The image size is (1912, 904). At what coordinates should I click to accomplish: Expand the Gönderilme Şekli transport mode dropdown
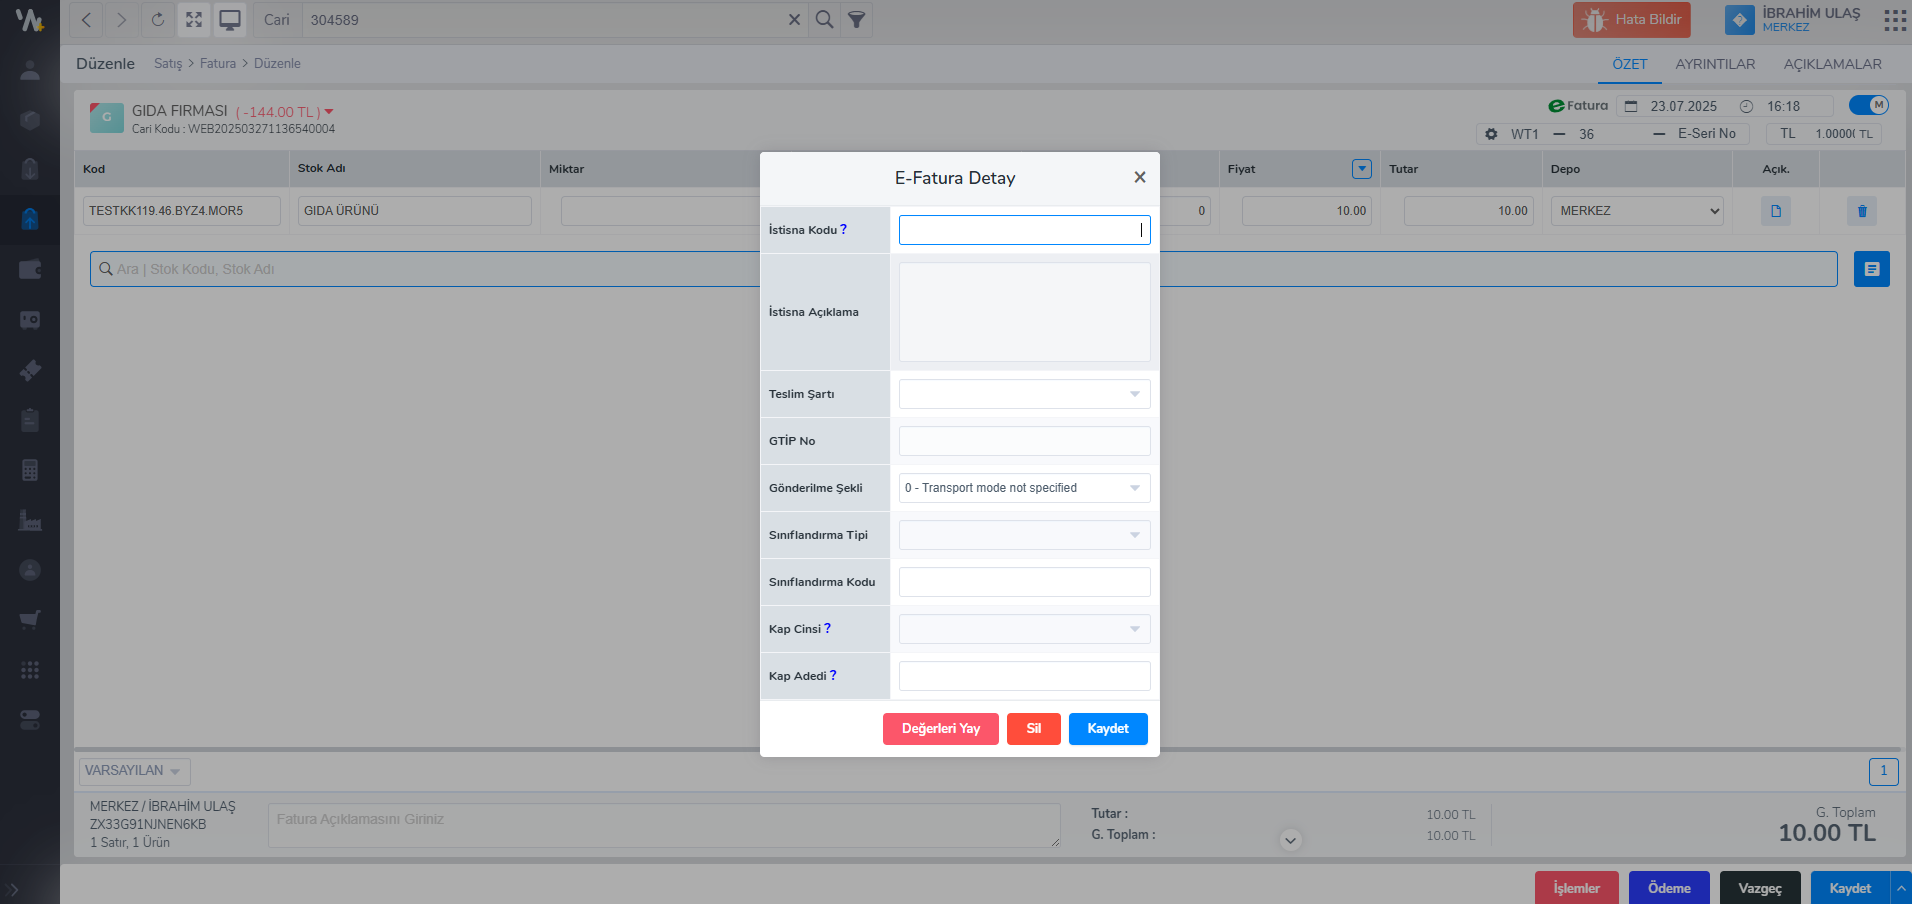click(1024, 488)
